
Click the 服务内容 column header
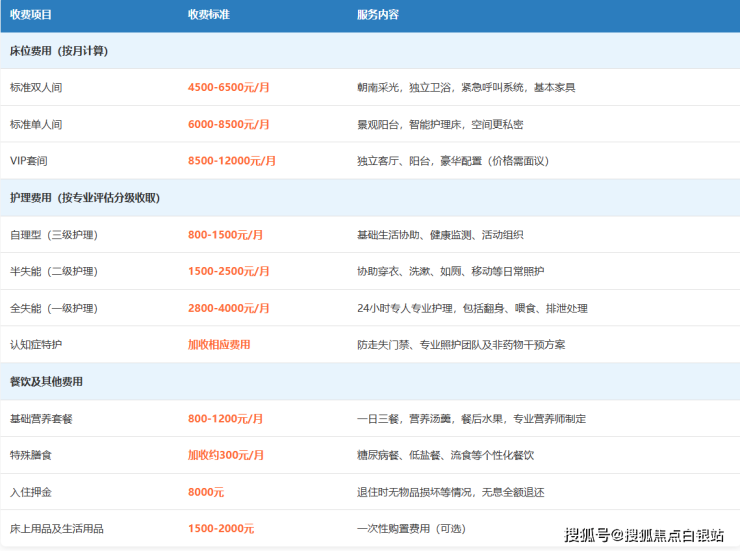[378, 14]
